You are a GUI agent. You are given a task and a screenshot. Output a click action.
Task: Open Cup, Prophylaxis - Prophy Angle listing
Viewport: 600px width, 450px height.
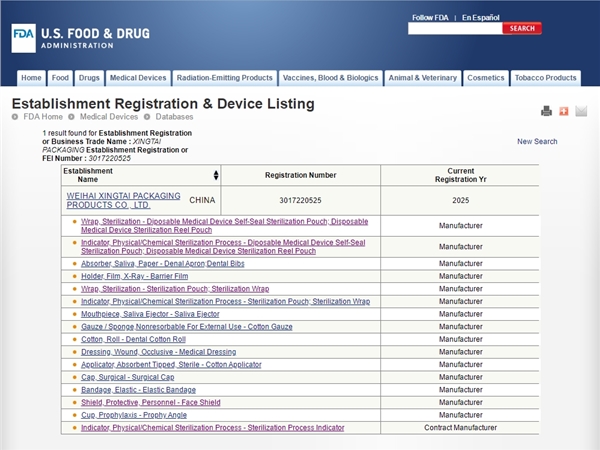pos(134,415)
